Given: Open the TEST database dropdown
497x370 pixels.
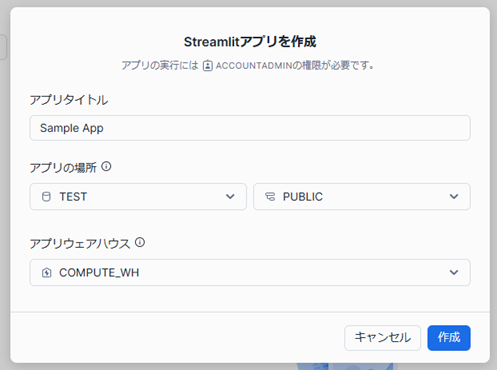Looking at the screenshot, I should tap(138, 197).
